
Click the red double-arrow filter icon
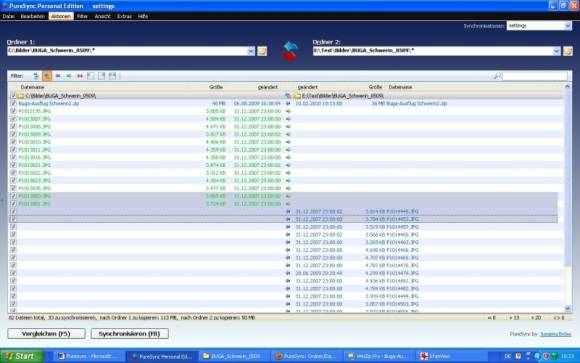(x=80, y=76)
